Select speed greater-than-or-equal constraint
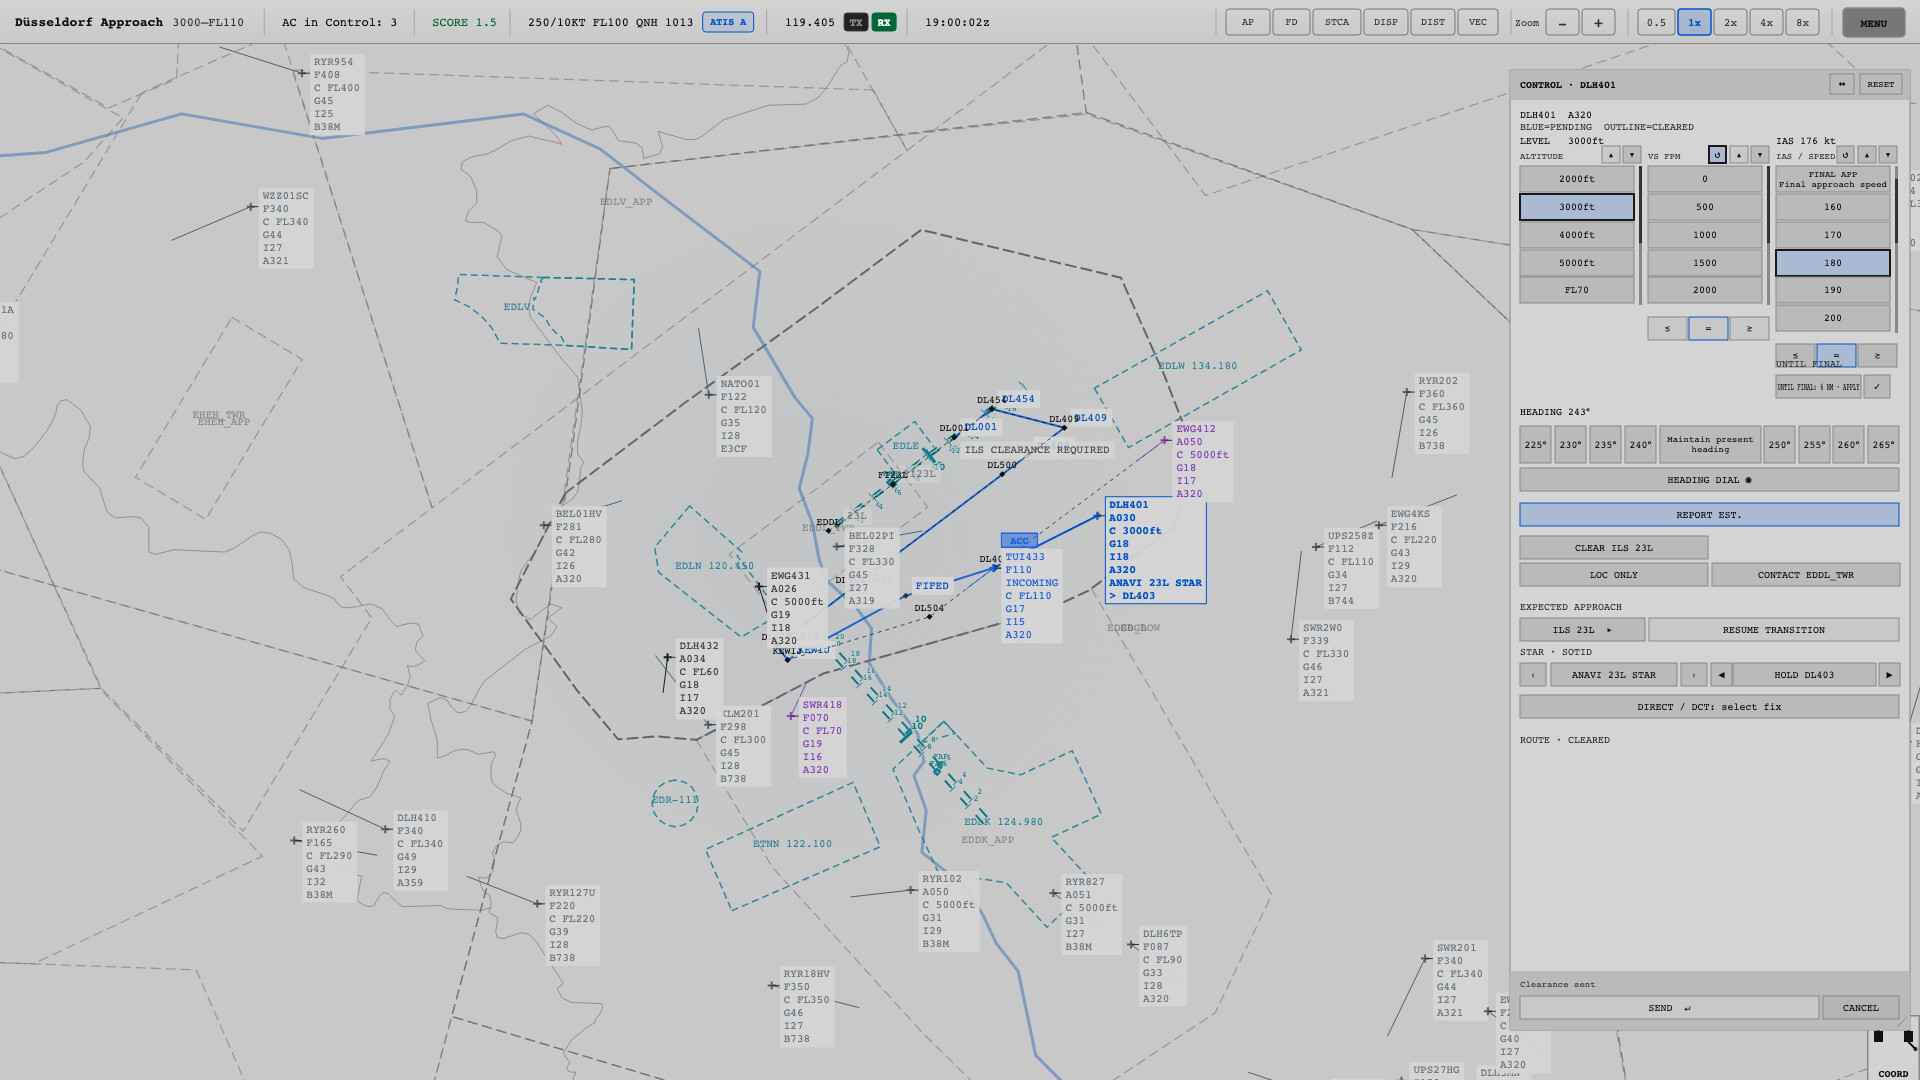Screen dimensions: 1920x1080 [1877, 355]
